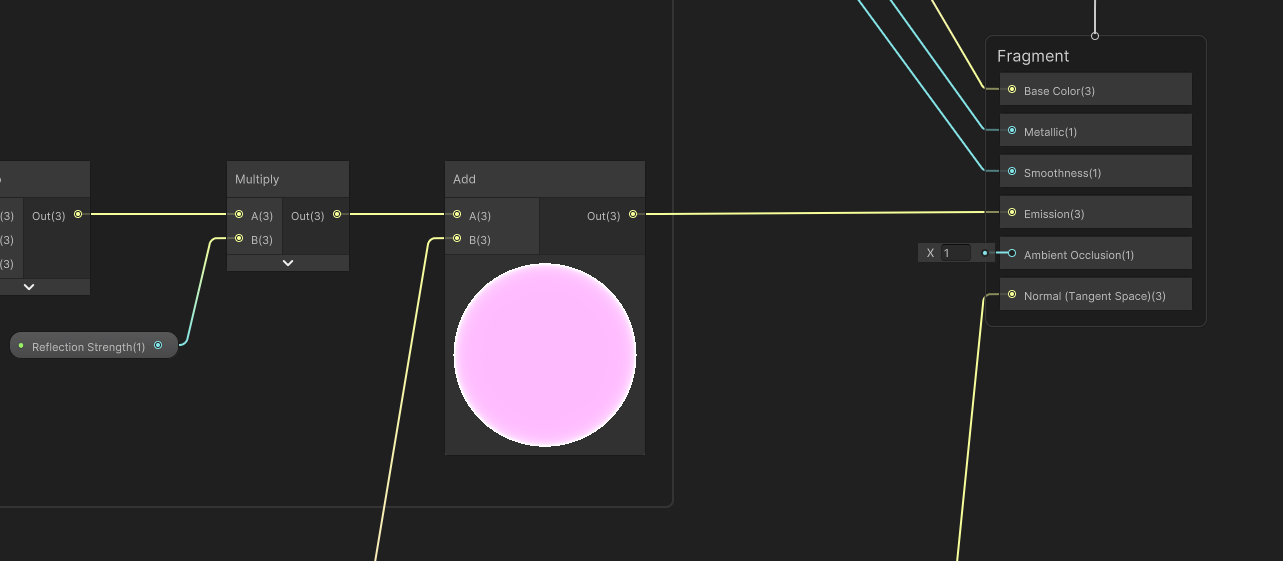Select the Smoothness(1) input port
The width and height of the screenshot is (1283, 561).
click(x=1012, y=172)
